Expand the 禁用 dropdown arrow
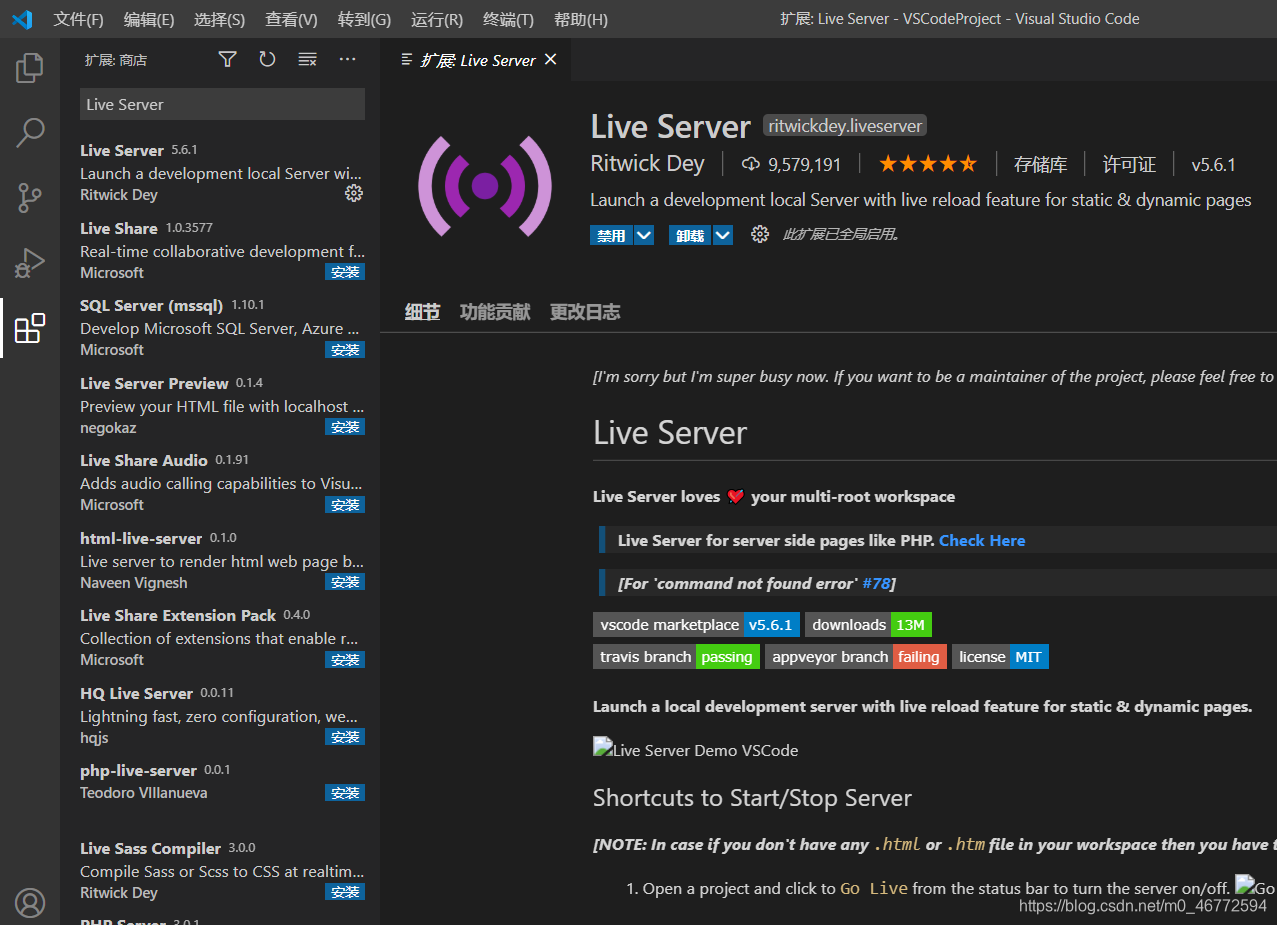Viewport: 1277px width, 925px height. (644, 235)
